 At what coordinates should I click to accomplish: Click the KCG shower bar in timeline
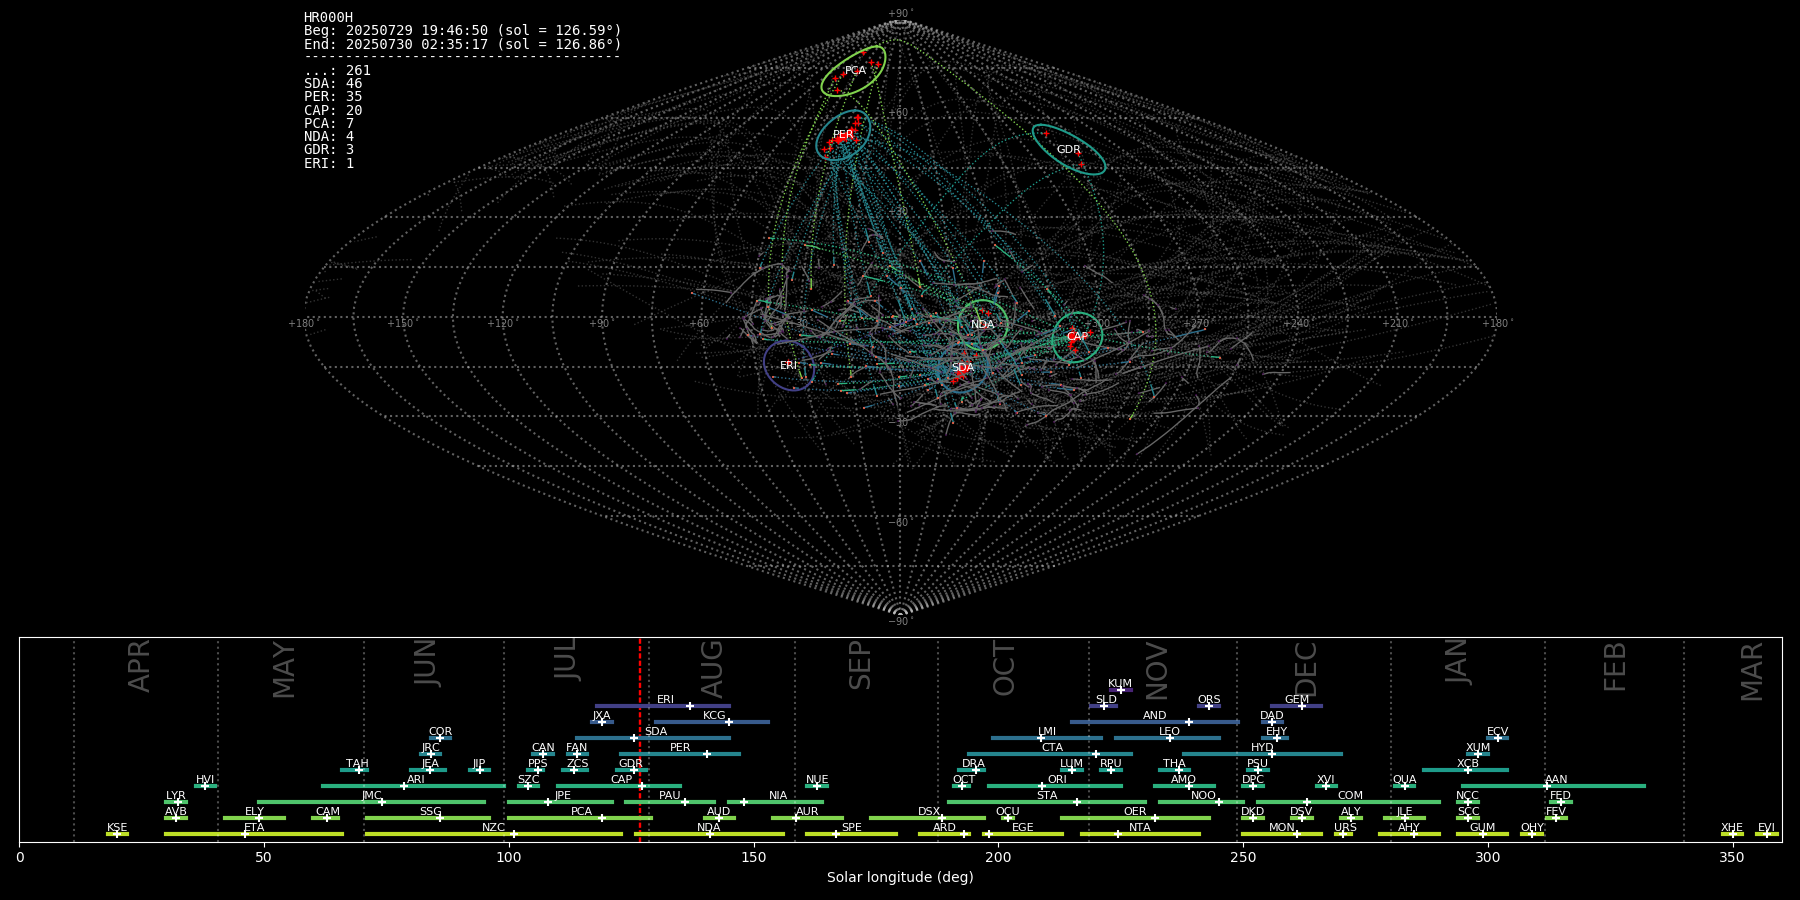coord(712,722)
